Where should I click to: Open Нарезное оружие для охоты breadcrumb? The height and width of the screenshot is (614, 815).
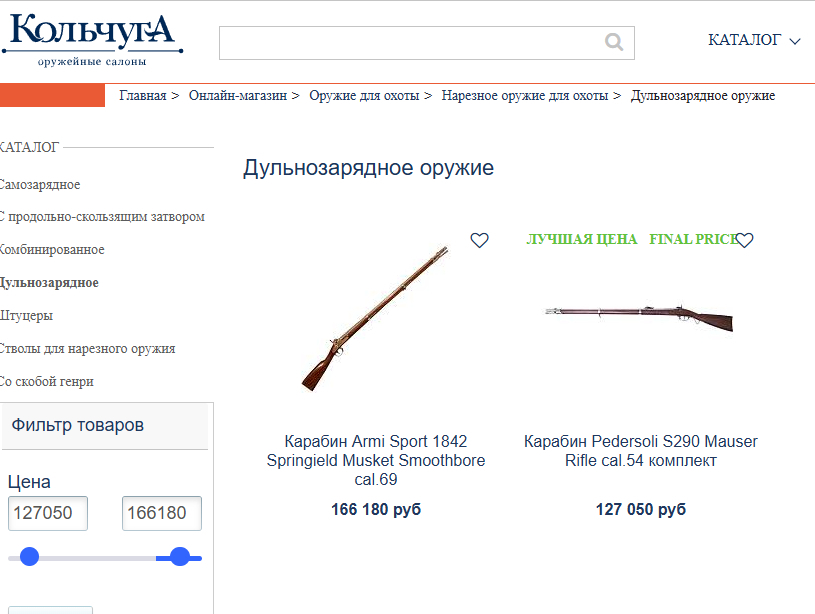524,96
